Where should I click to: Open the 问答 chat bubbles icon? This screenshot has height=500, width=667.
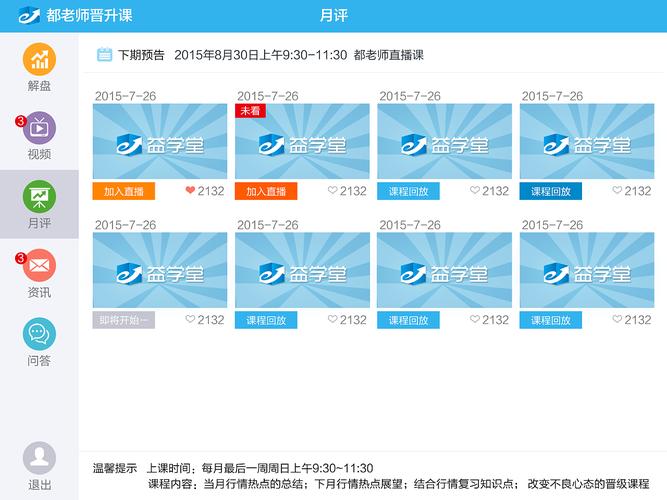tap(39, 334)
